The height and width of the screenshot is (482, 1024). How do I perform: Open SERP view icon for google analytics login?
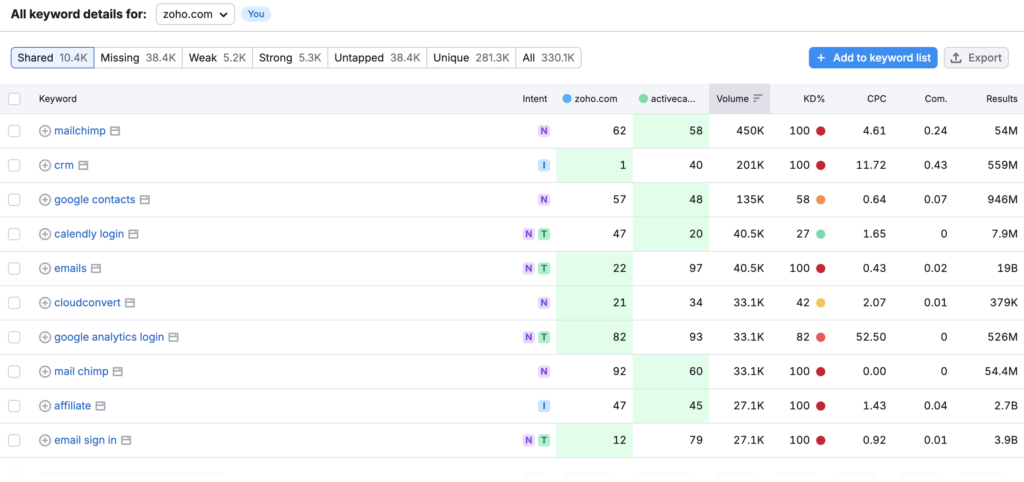point(174,337)
